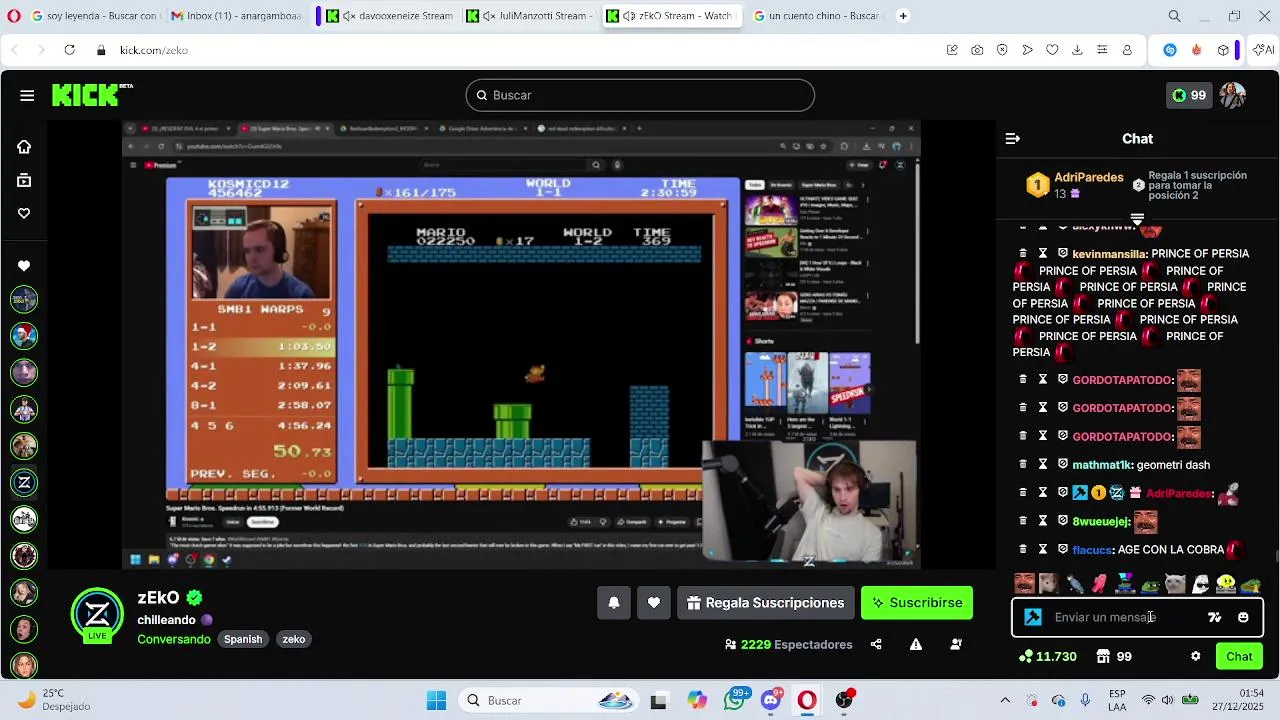The height and width of the screenshot is (720, 1280).
Task: Open the emoji picker in the message box
Action: [1243, 618]
